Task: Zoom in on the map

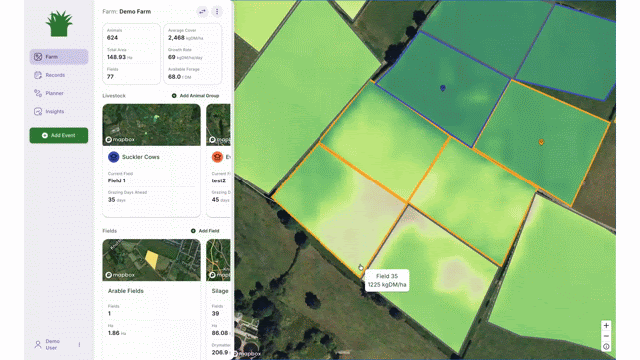Action: coord(606,325)
